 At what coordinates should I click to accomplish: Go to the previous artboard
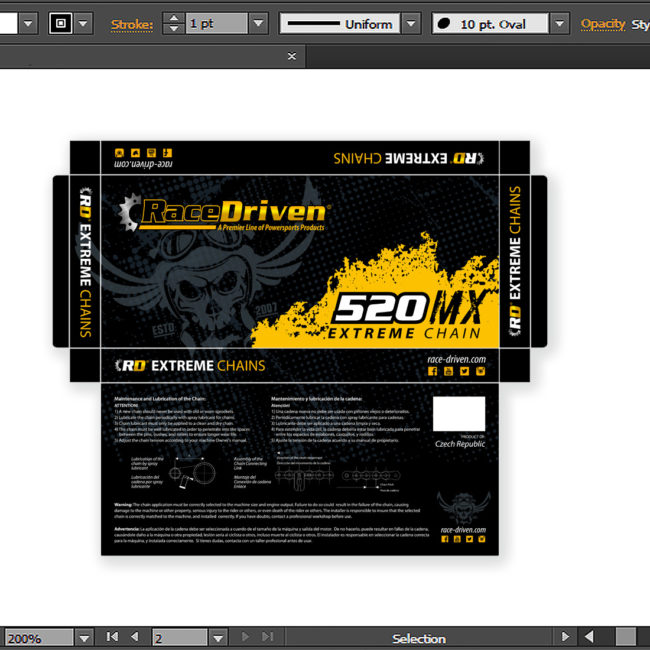point(134,637)
